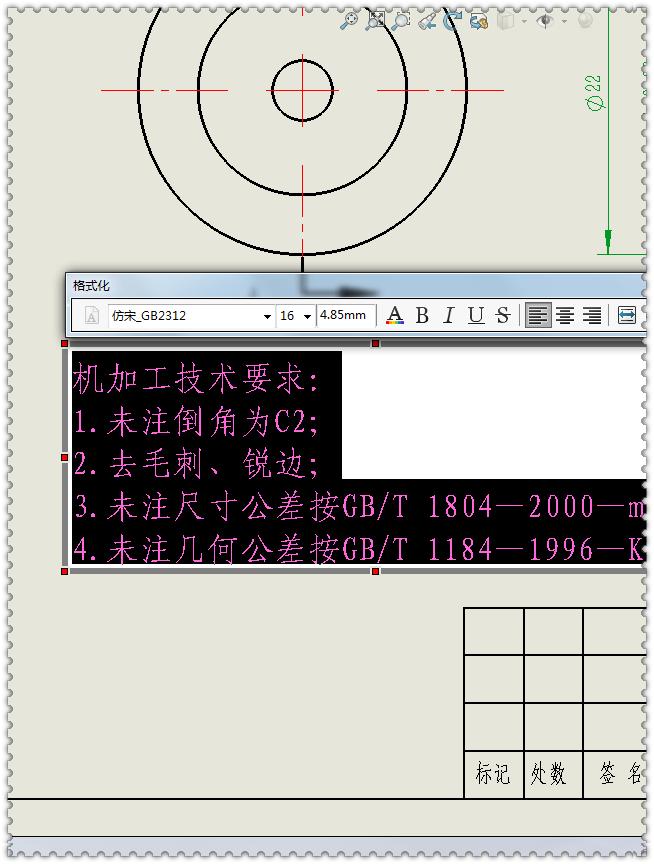The height and width of the screenshot is (864, 654).
Task: Click the text line 机加工技术要求:
Action: 196,379
